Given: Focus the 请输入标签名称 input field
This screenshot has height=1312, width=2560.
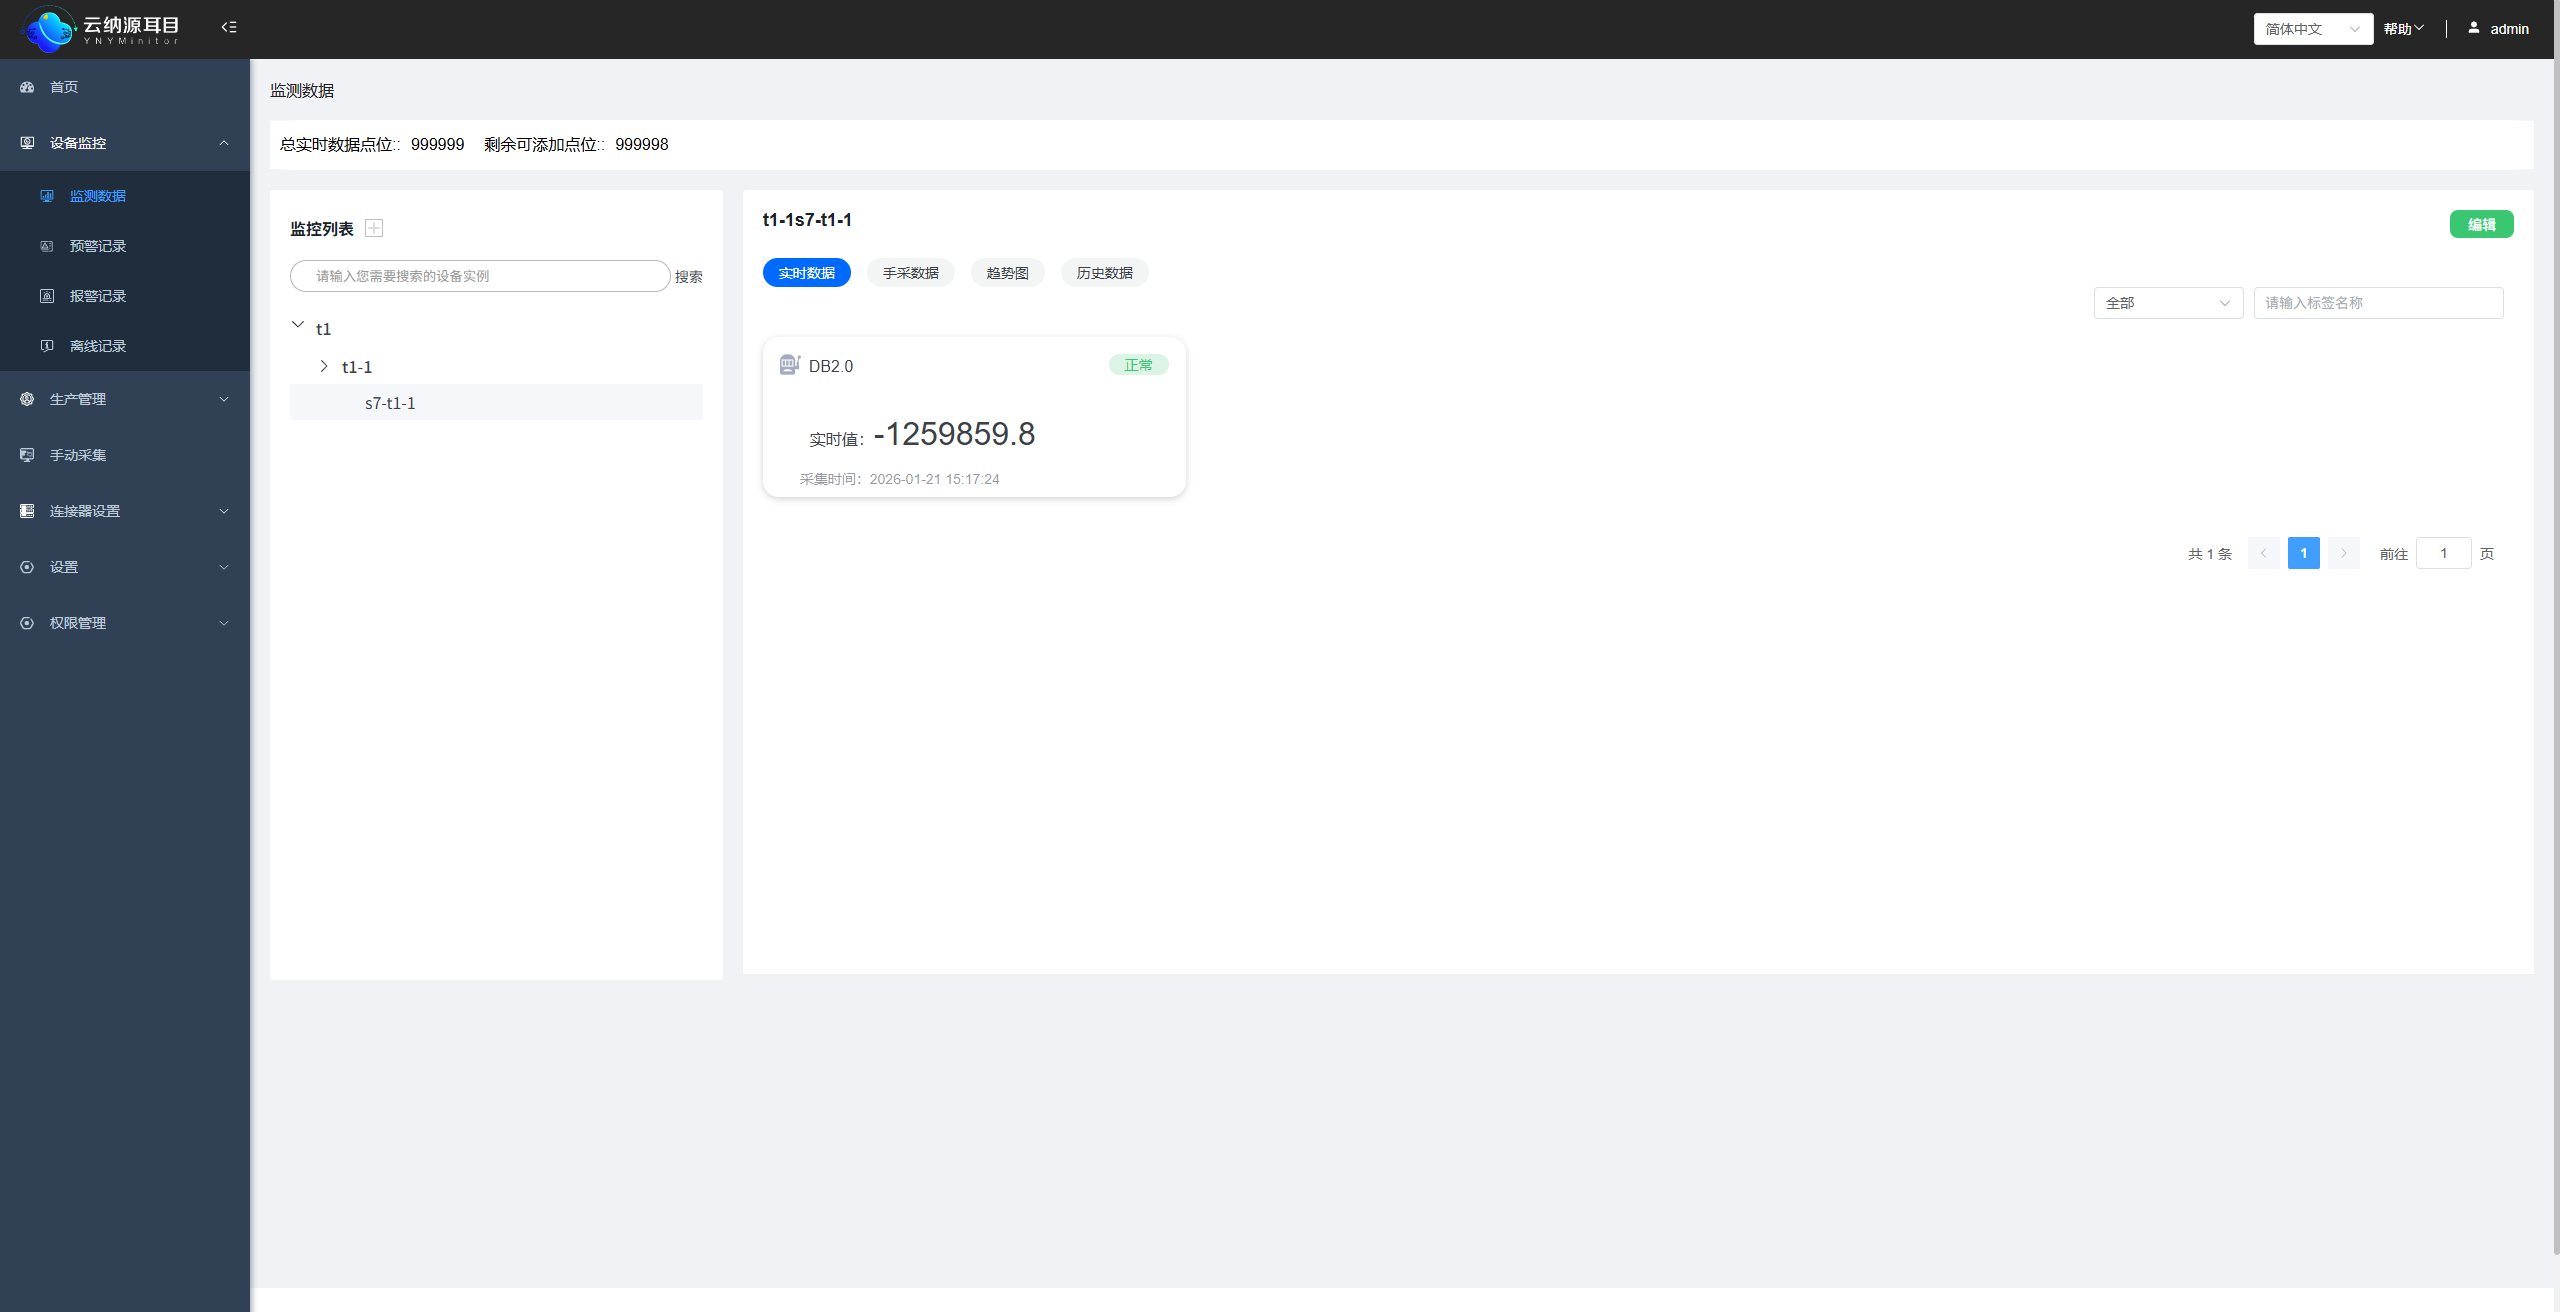Looking at the screenshot, I should pyautogui.click(x=2377, y=303).
